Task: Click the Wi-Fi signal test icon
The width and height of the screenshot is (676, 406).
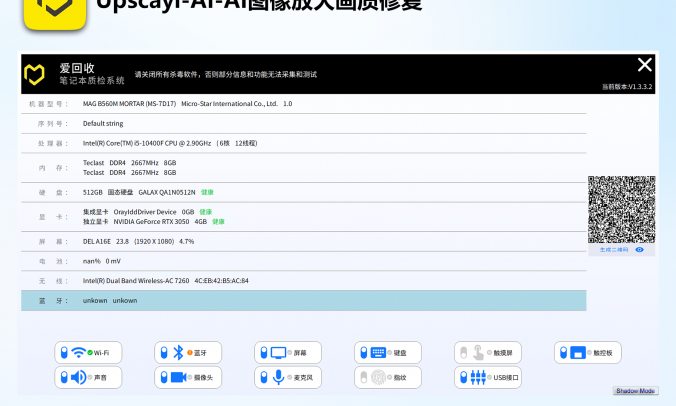Action: pos(78,353)
